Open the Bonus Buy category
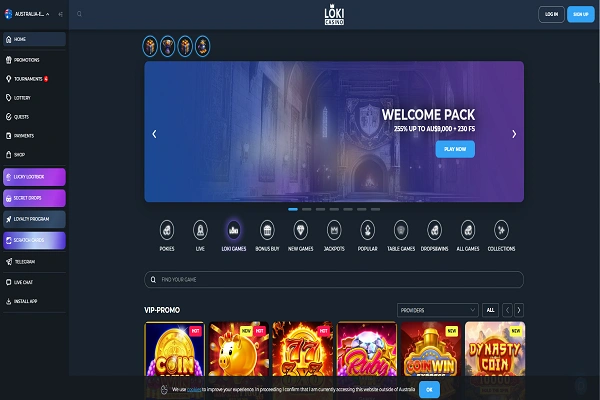600x400 pixels. (267, 230)
